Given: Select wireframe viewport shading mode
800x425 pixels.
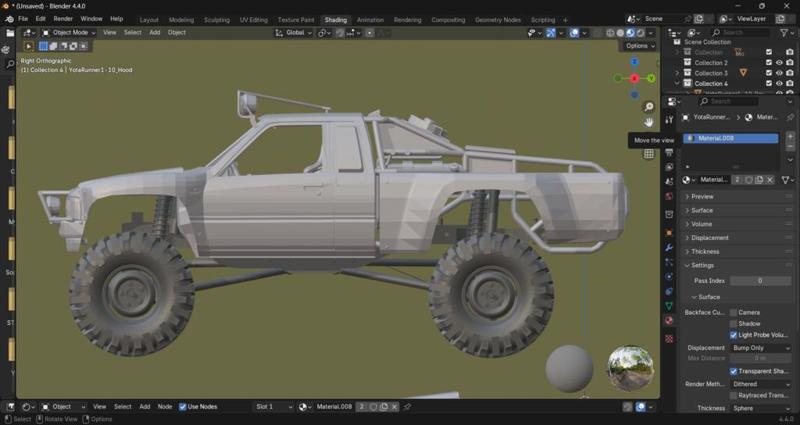Looking at the screenshot, I should (x=610, y=33).
